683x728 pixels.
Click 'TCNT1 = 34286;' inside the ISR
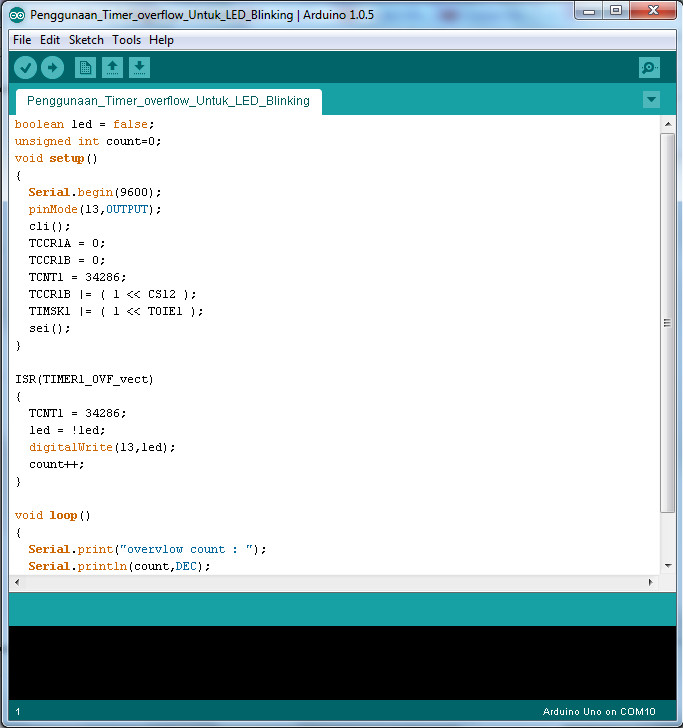point(77,413)
